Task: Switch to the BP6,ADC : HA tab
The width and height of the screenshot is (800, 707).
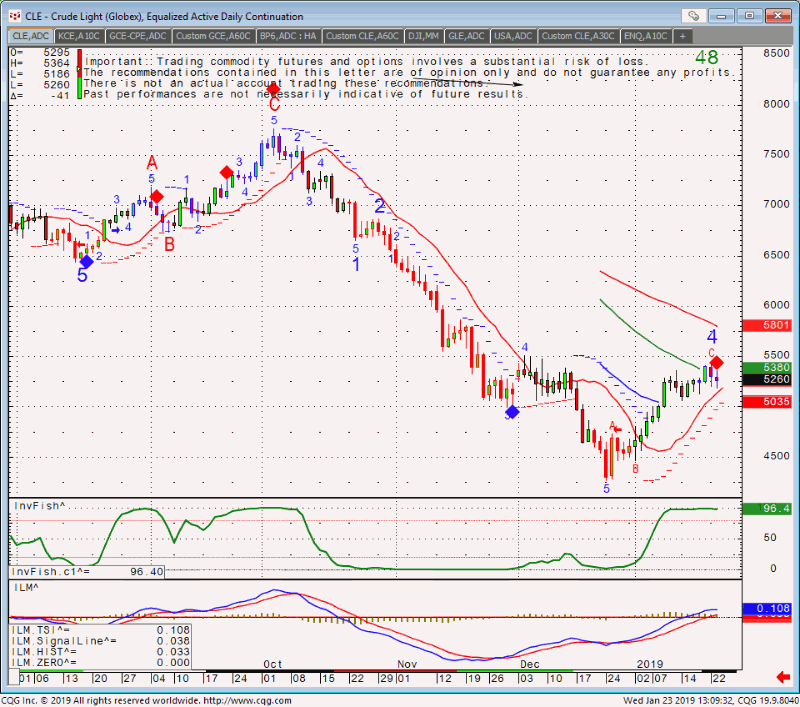Action: pyautogui.click(x=288, y=36)
